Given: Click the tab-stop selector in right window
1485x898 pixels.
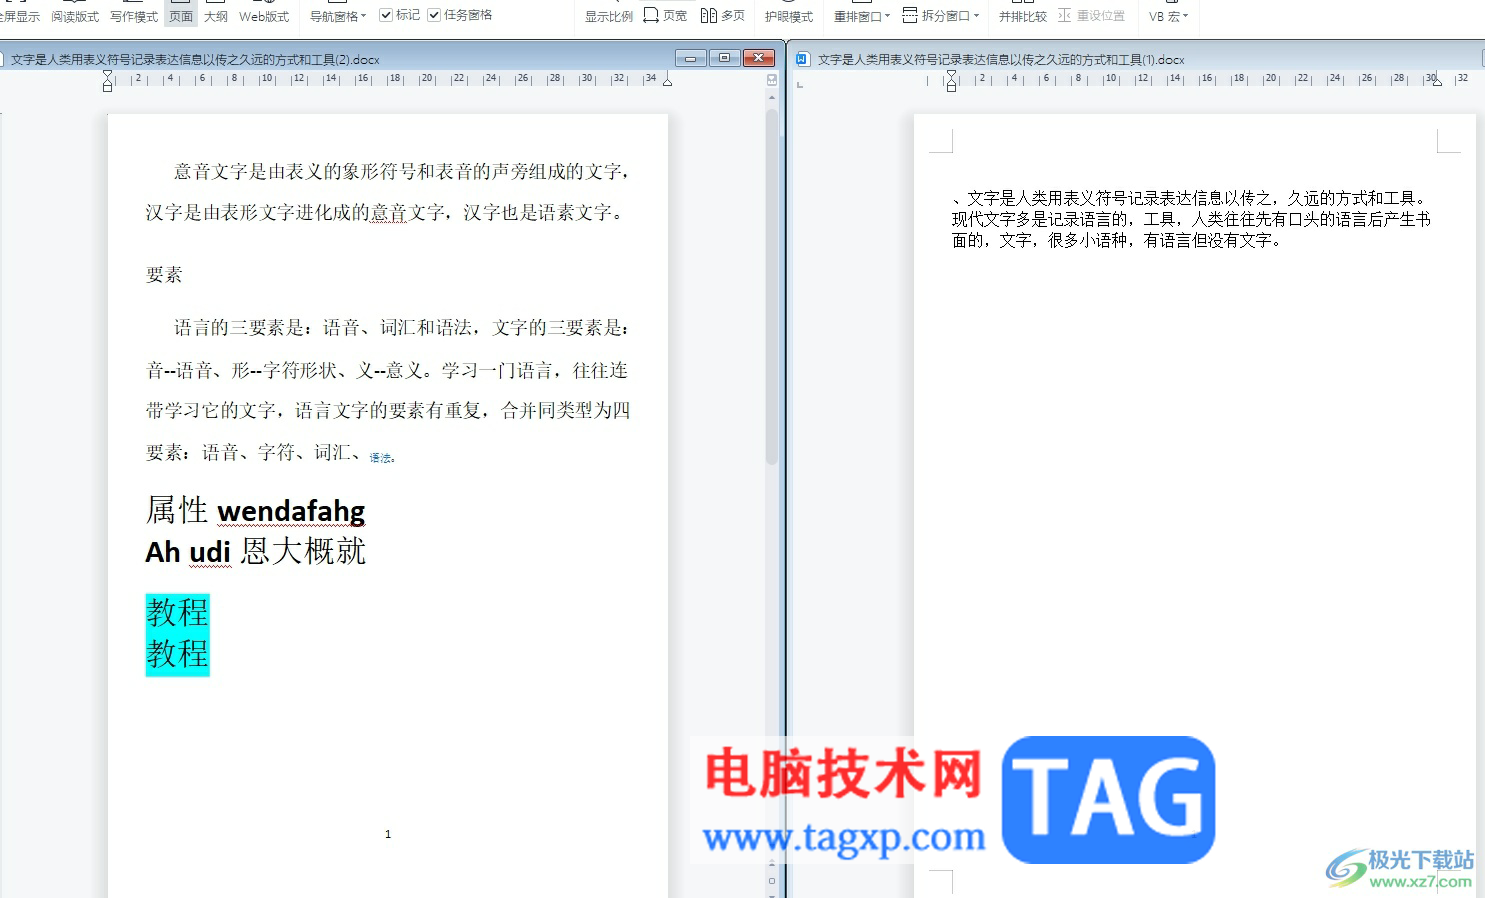Looking at the screenshot, I should (x=799, y=85).
